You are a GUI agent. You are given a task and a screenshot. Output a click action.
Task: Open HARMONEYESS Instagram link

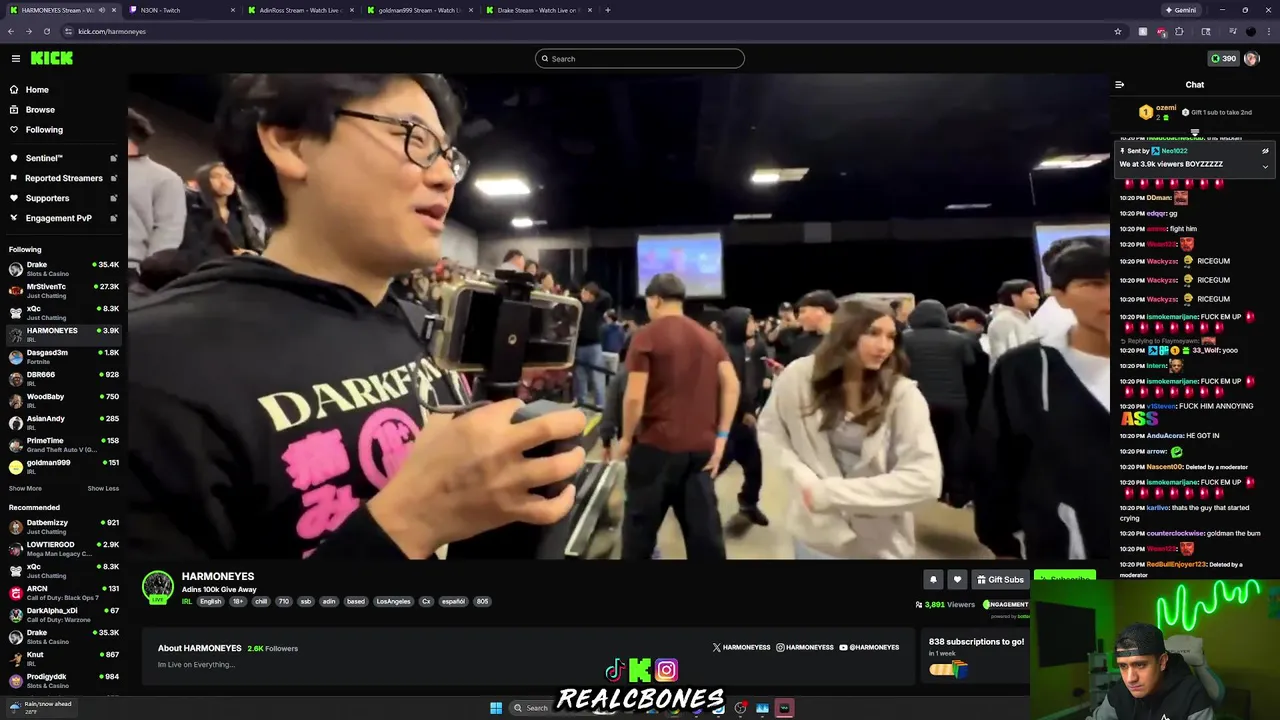coord(805,647)
